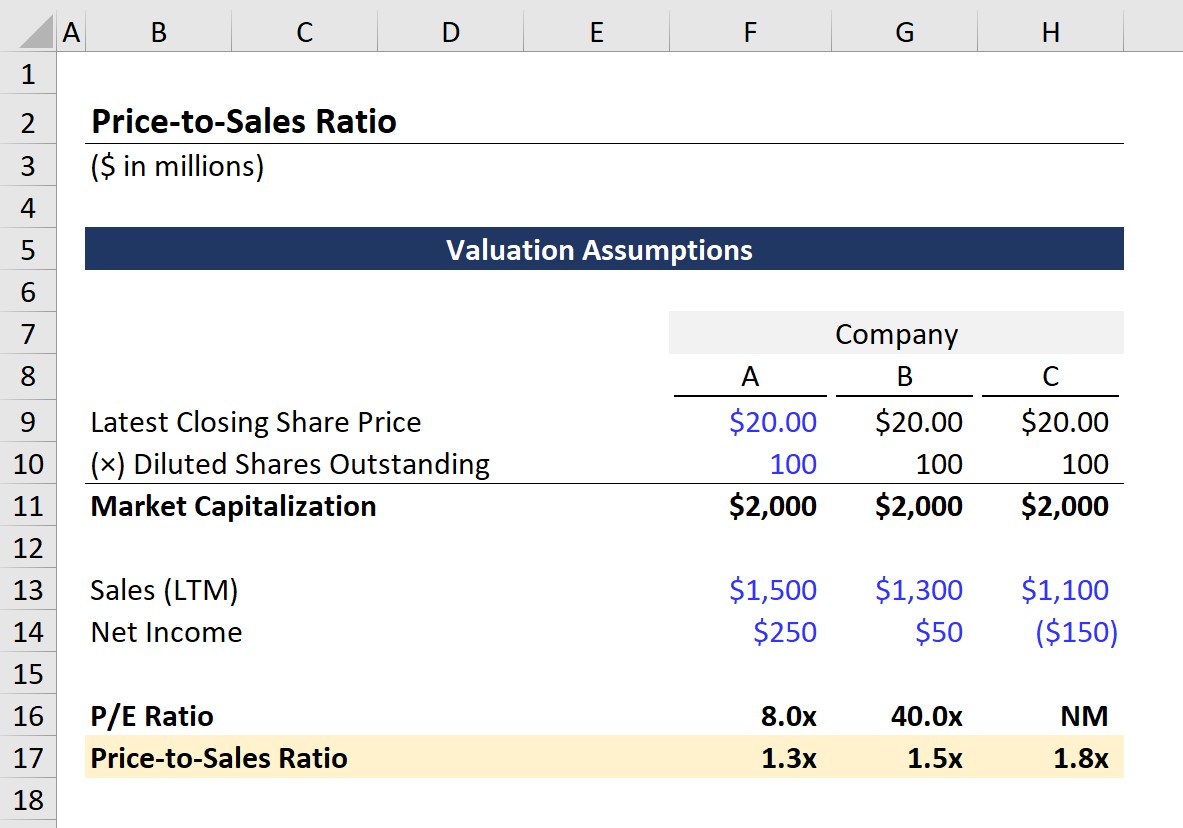This screenshot has width=1183, height=828.
Task: Click Company A's Sales (LTM) value $1,500
Action: coord(773,590)
